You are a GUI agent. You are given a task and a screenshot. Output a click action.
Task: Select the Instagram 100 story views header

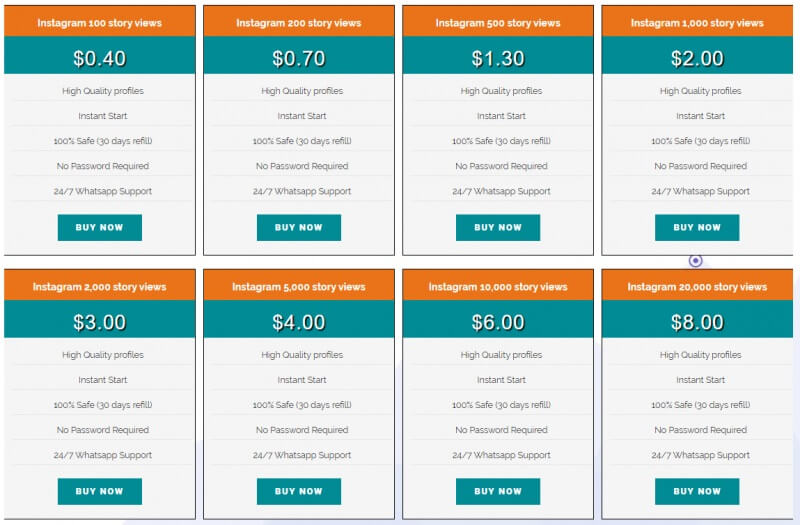(x=99, y=22)
